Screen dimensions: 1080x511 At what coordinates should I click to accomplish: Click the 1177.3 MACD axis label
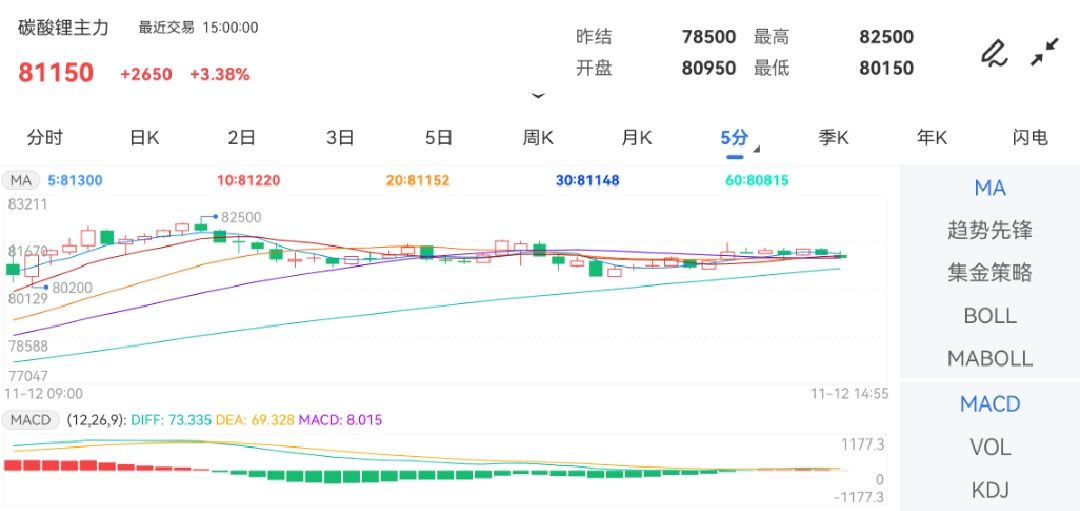coord(862,445)
